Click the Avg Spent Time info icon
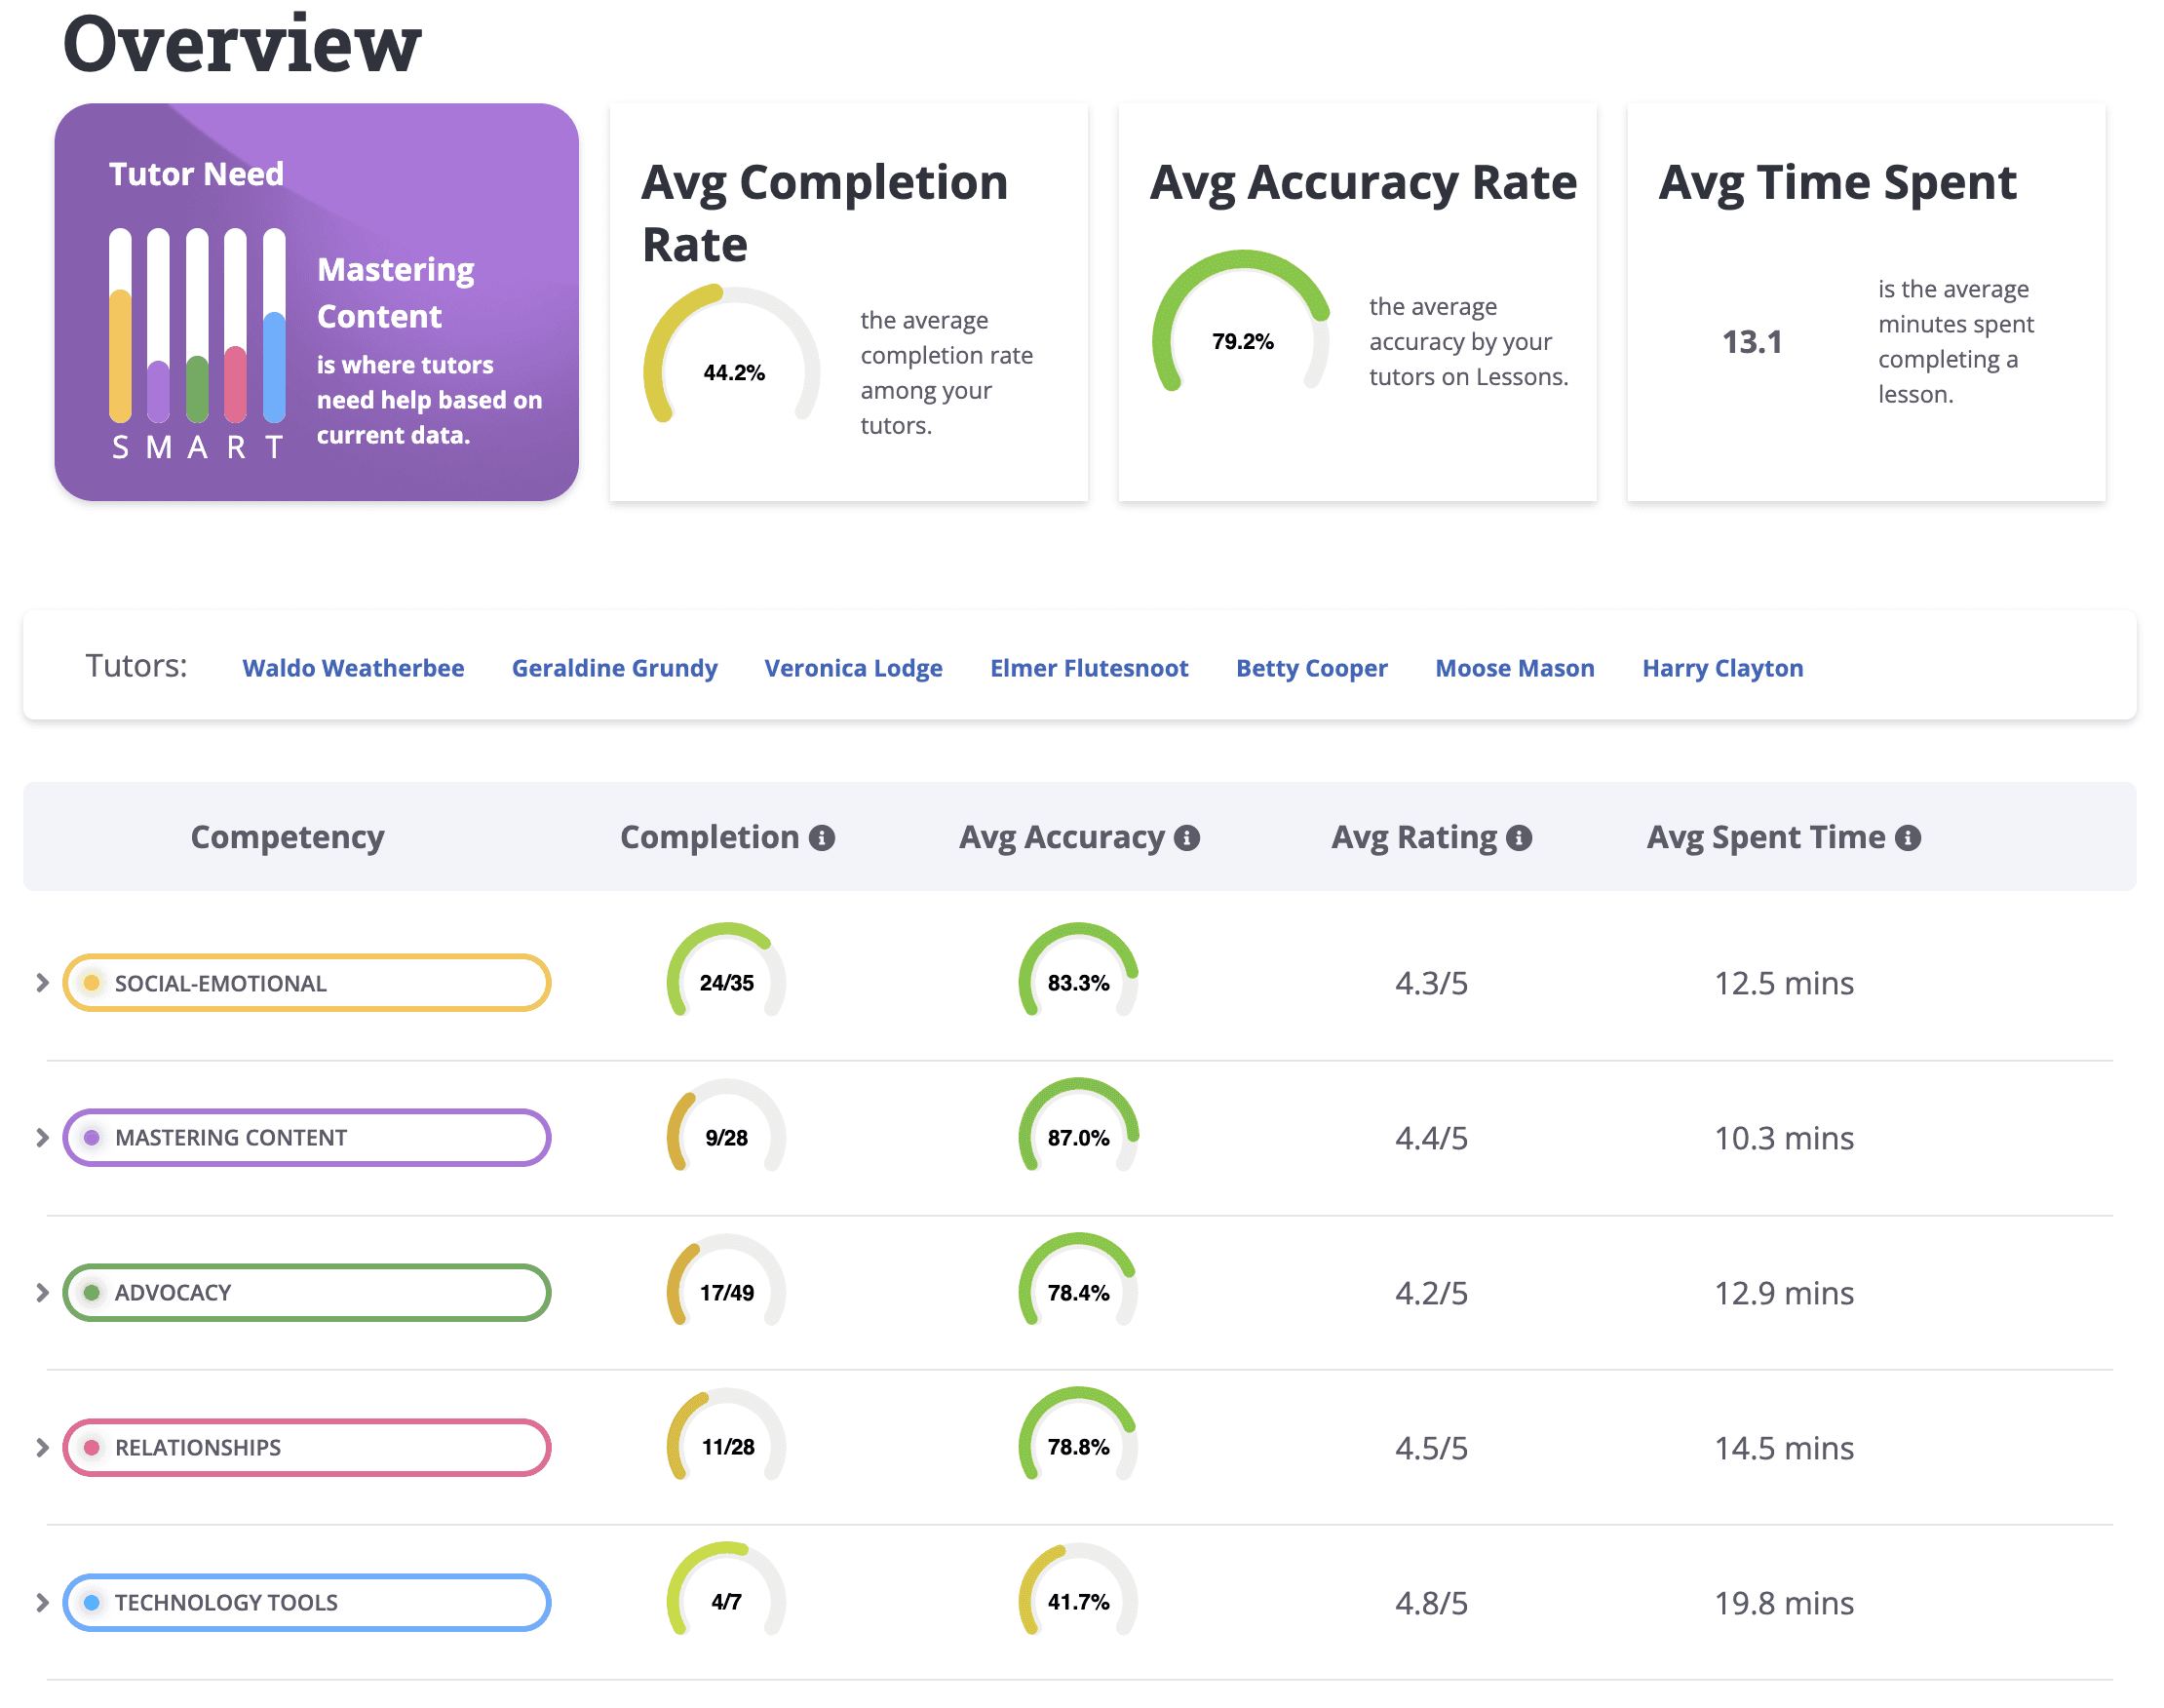Image resolution: width=2164 pixels, height=1708 pixels. point(1908,838)
